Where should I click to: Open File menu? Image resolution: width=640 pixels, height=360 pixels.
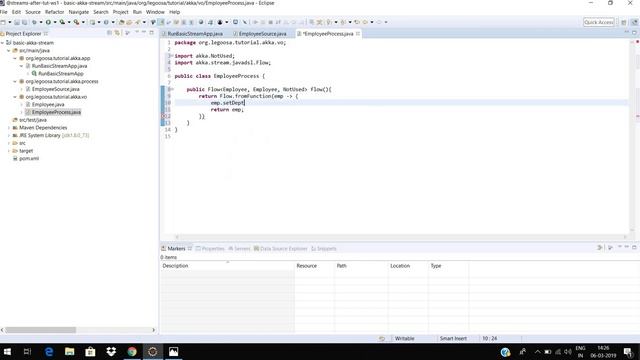point(4,12)
